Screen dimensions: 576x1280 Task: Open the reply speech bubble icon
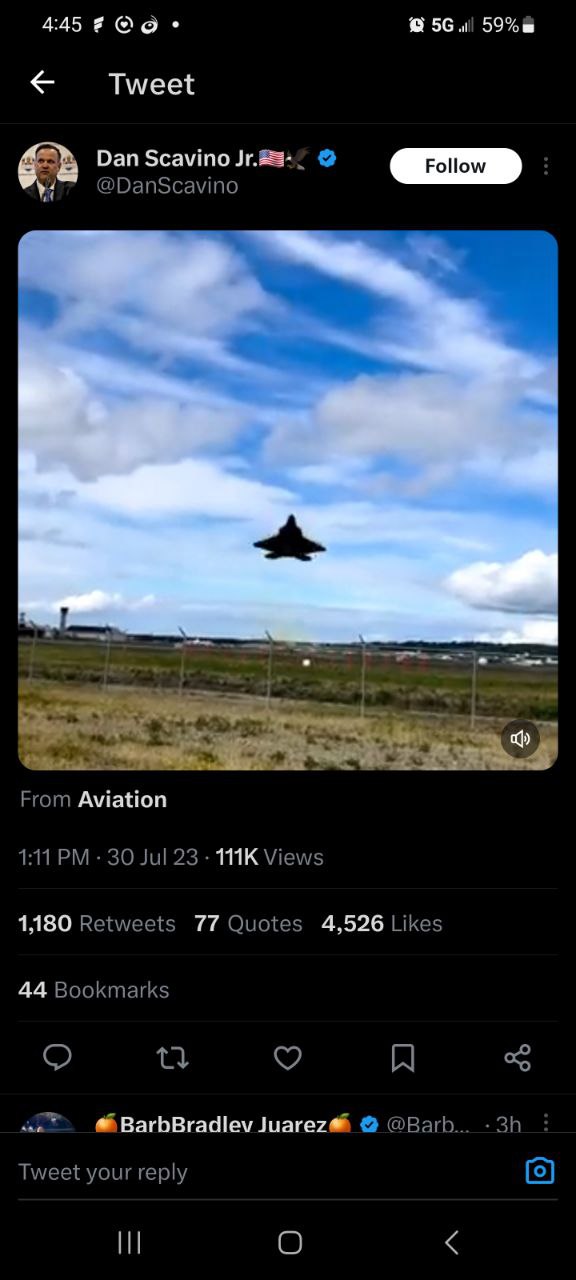(x=58, y=1057)
